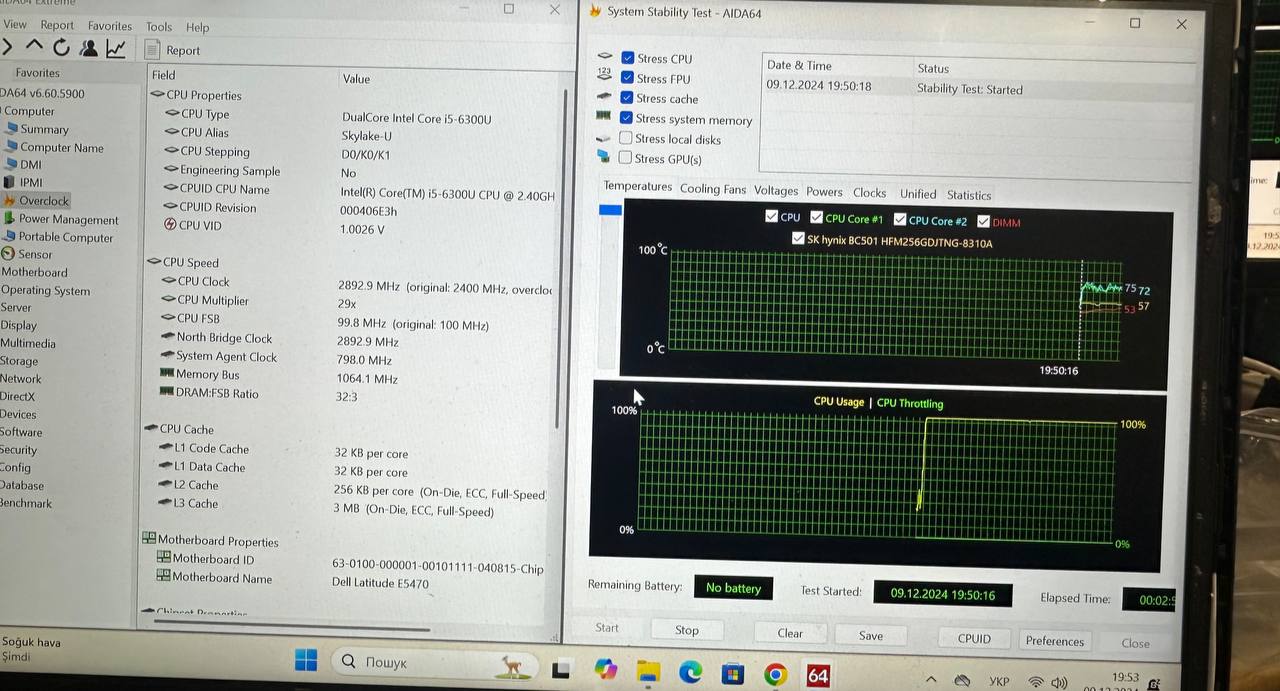The width and height of the screenshot is (1280, 691).
Task: Toggle CPU Core #1 graph checkbox
Action: click(816, 218)
